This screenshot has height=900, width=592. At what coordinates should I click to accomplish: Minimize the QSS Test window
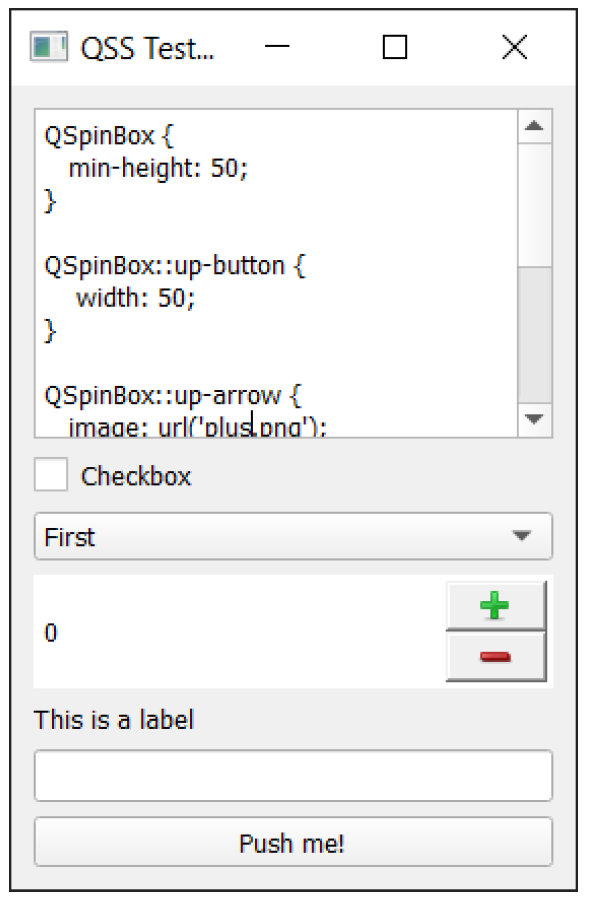tap(277, 46)
